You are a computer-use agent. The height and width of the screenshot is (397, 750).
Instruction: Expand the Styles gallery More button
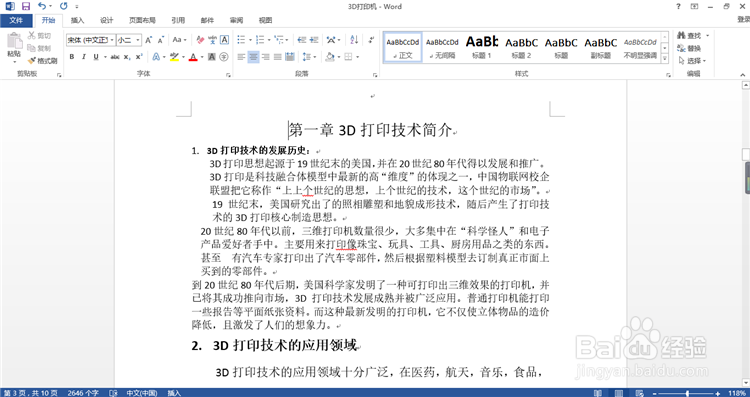tap(664, 58)
